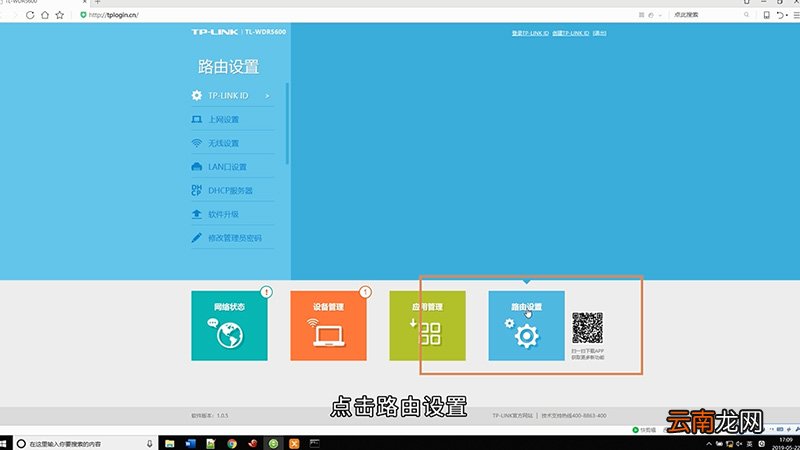This screenshot has height=450, width=800.
Task: Click the search magnifier icon
Action: coord(746,15)
